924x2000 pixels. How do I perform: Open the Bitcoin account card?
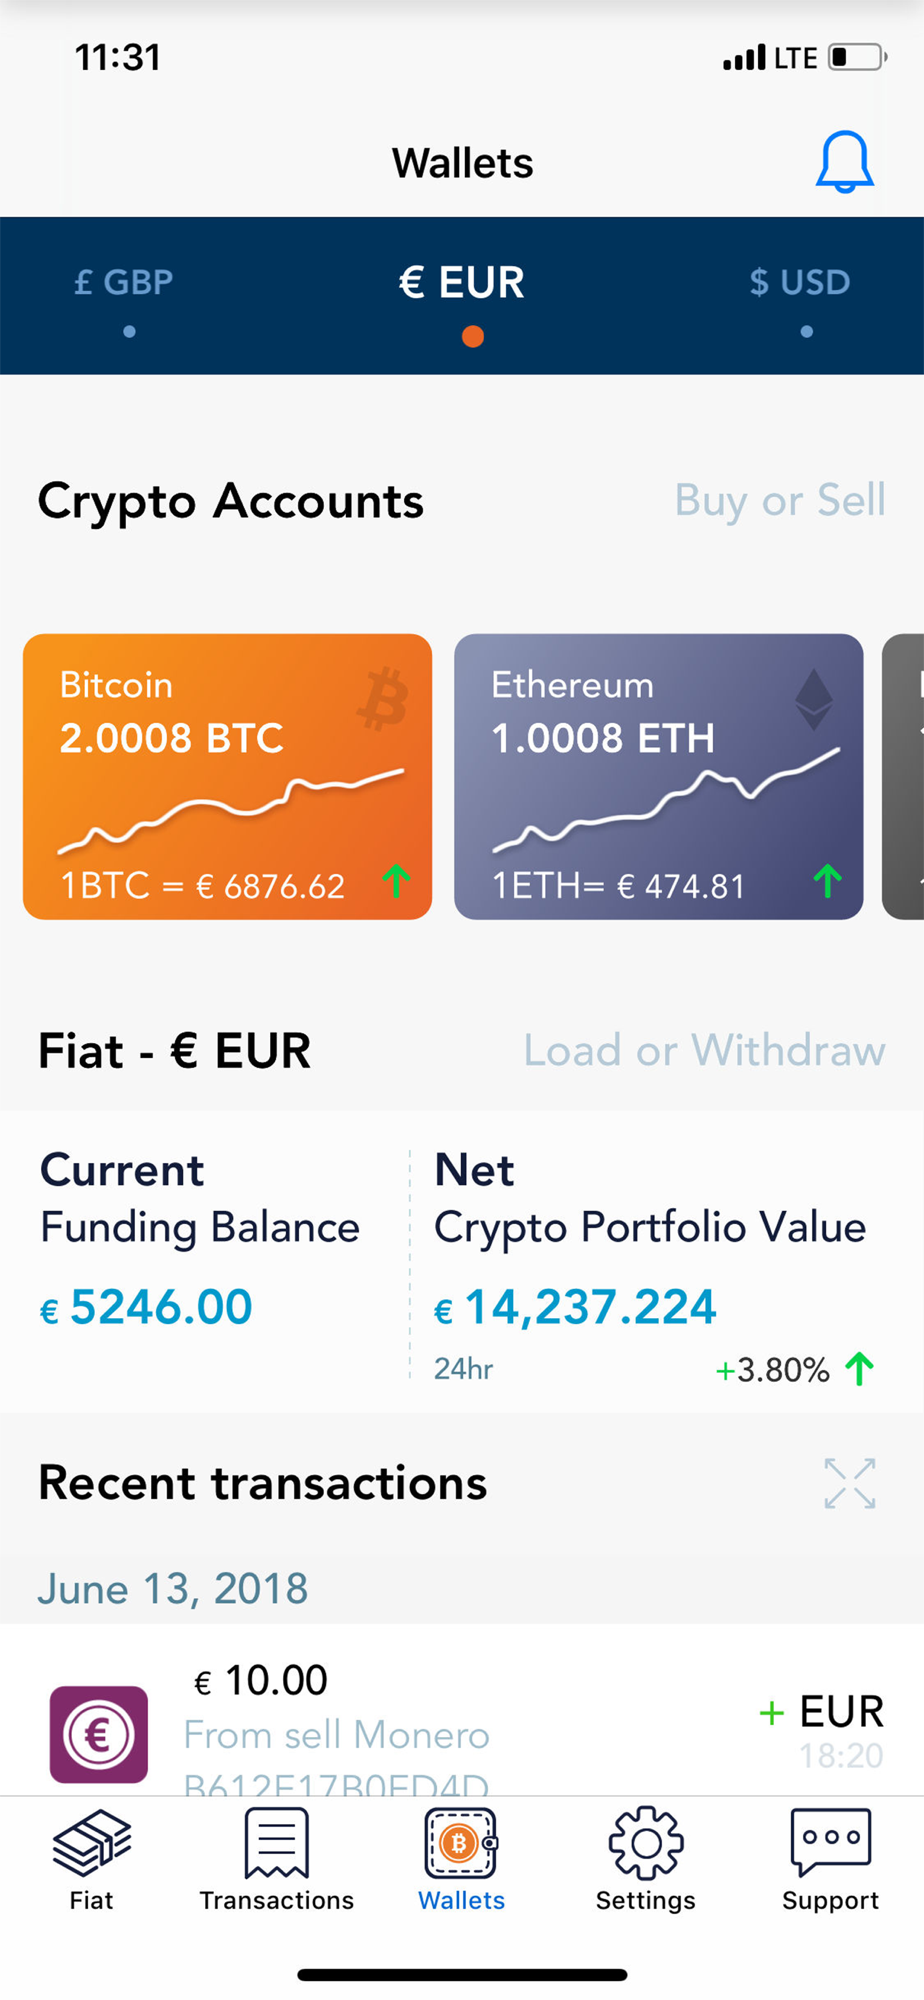pyautogui.click(x=228, y=776)
